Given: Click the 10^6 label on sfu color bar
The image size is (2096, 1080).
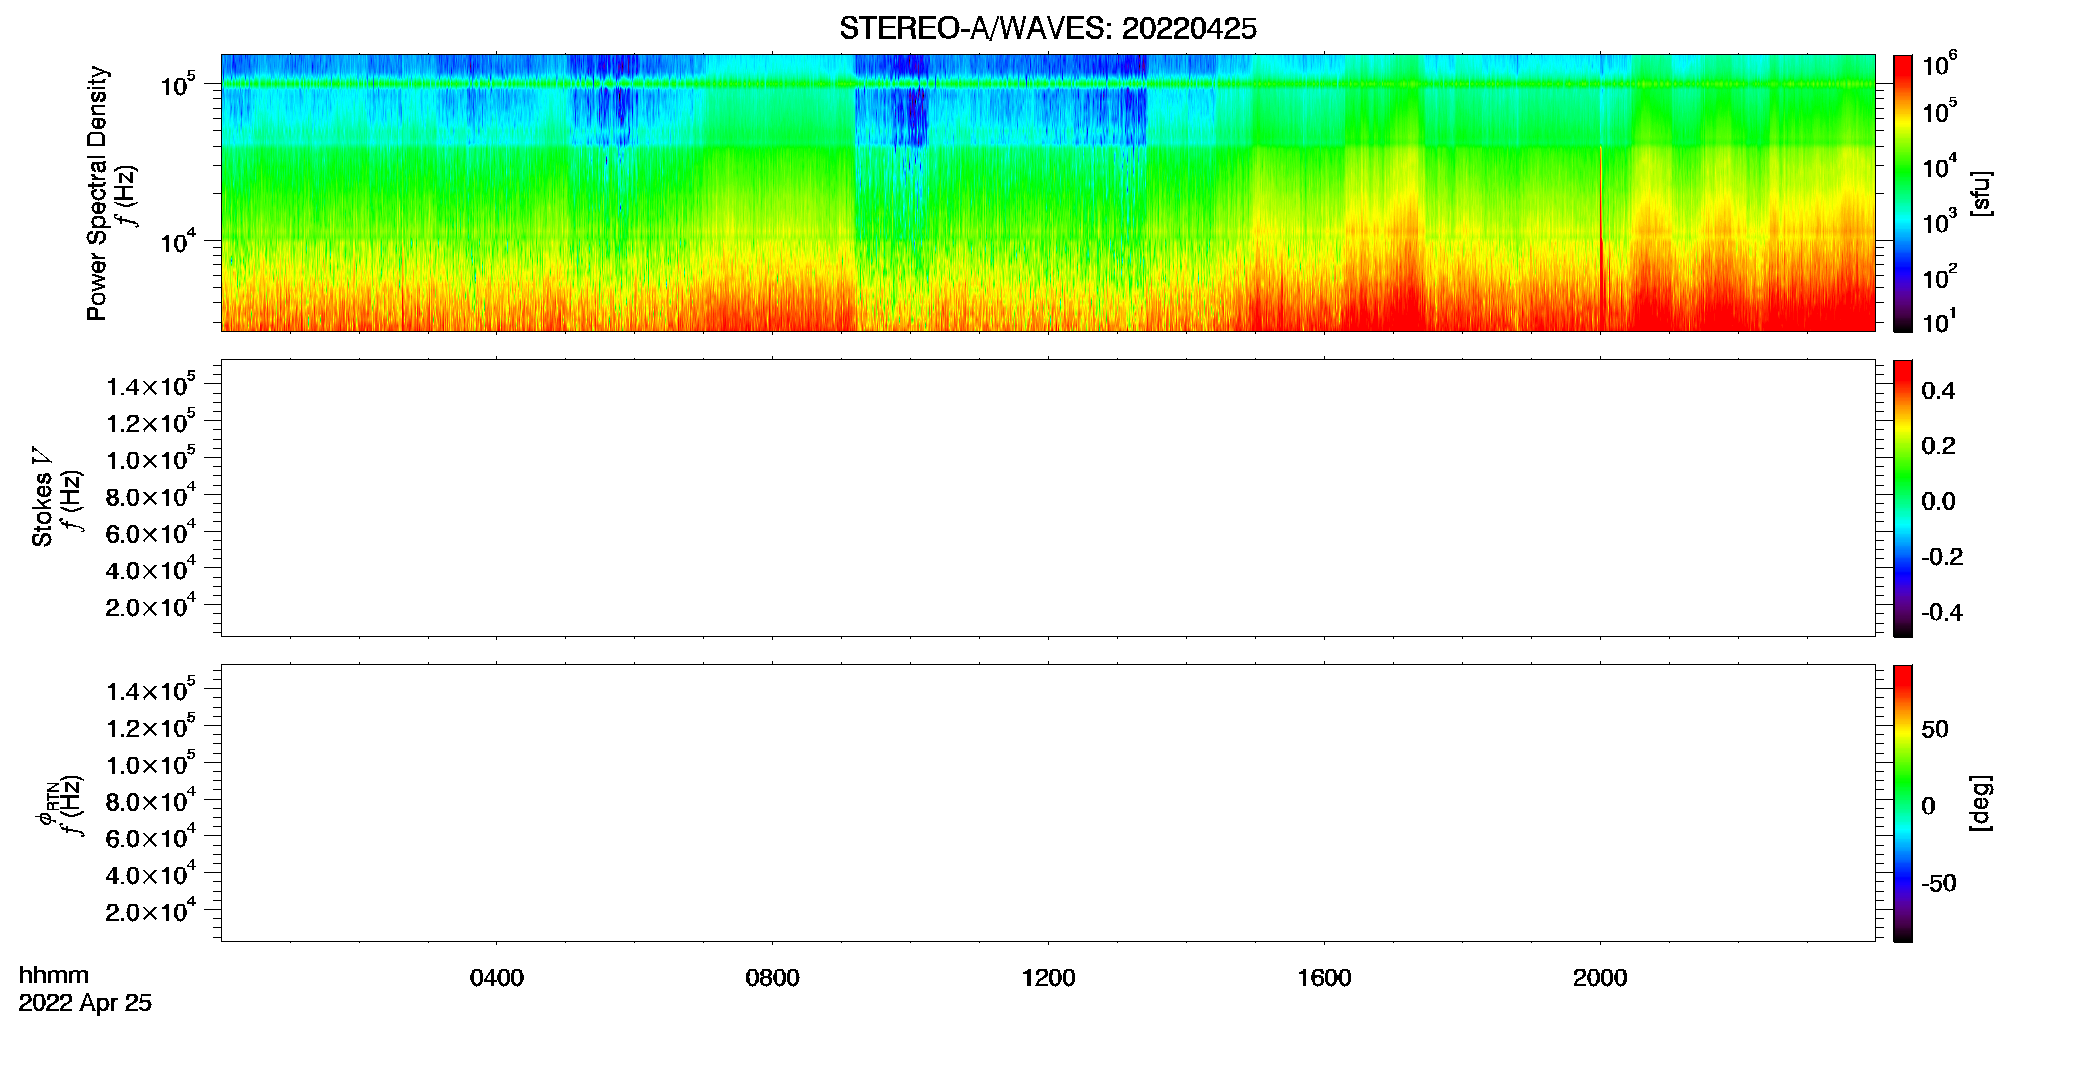Looking at the screenshot, I should click(1939, 64).
